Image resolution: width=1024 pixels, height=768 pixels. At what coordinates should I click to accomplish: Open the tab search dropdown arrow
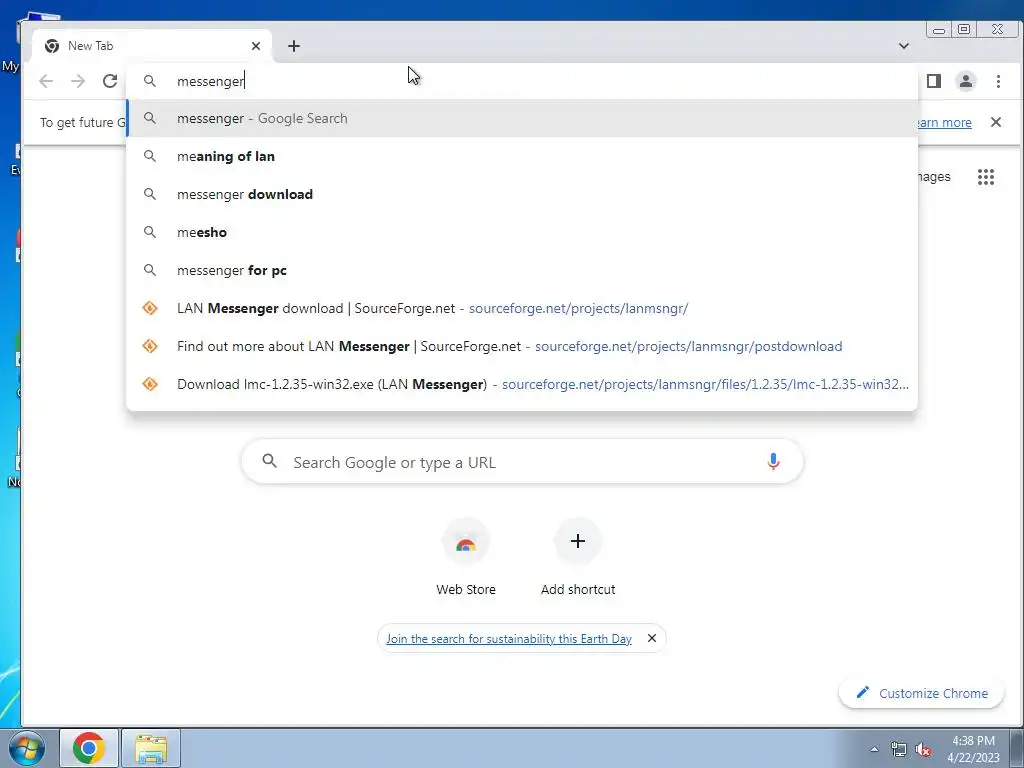tap(904, 46)
